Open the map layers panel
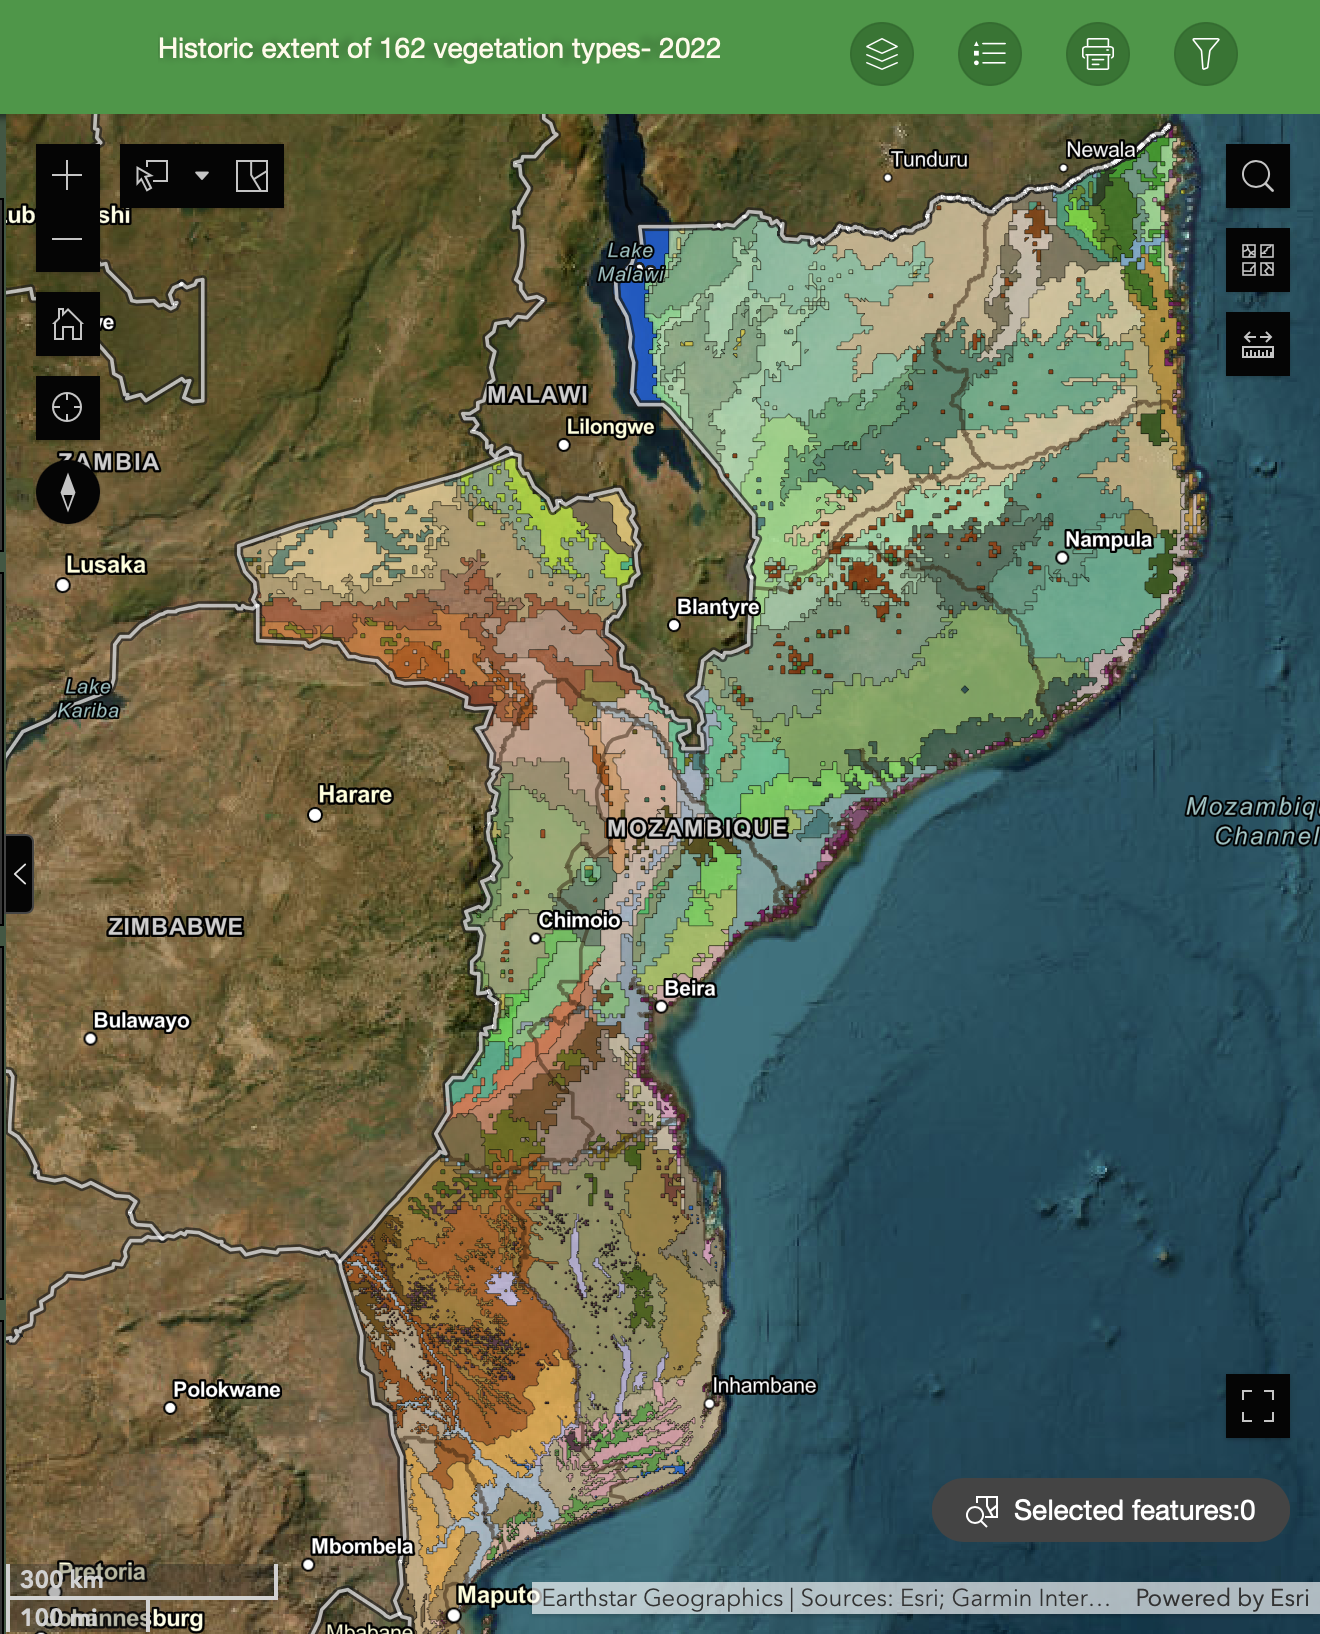1320x1634 pixels. click(881, 54)
